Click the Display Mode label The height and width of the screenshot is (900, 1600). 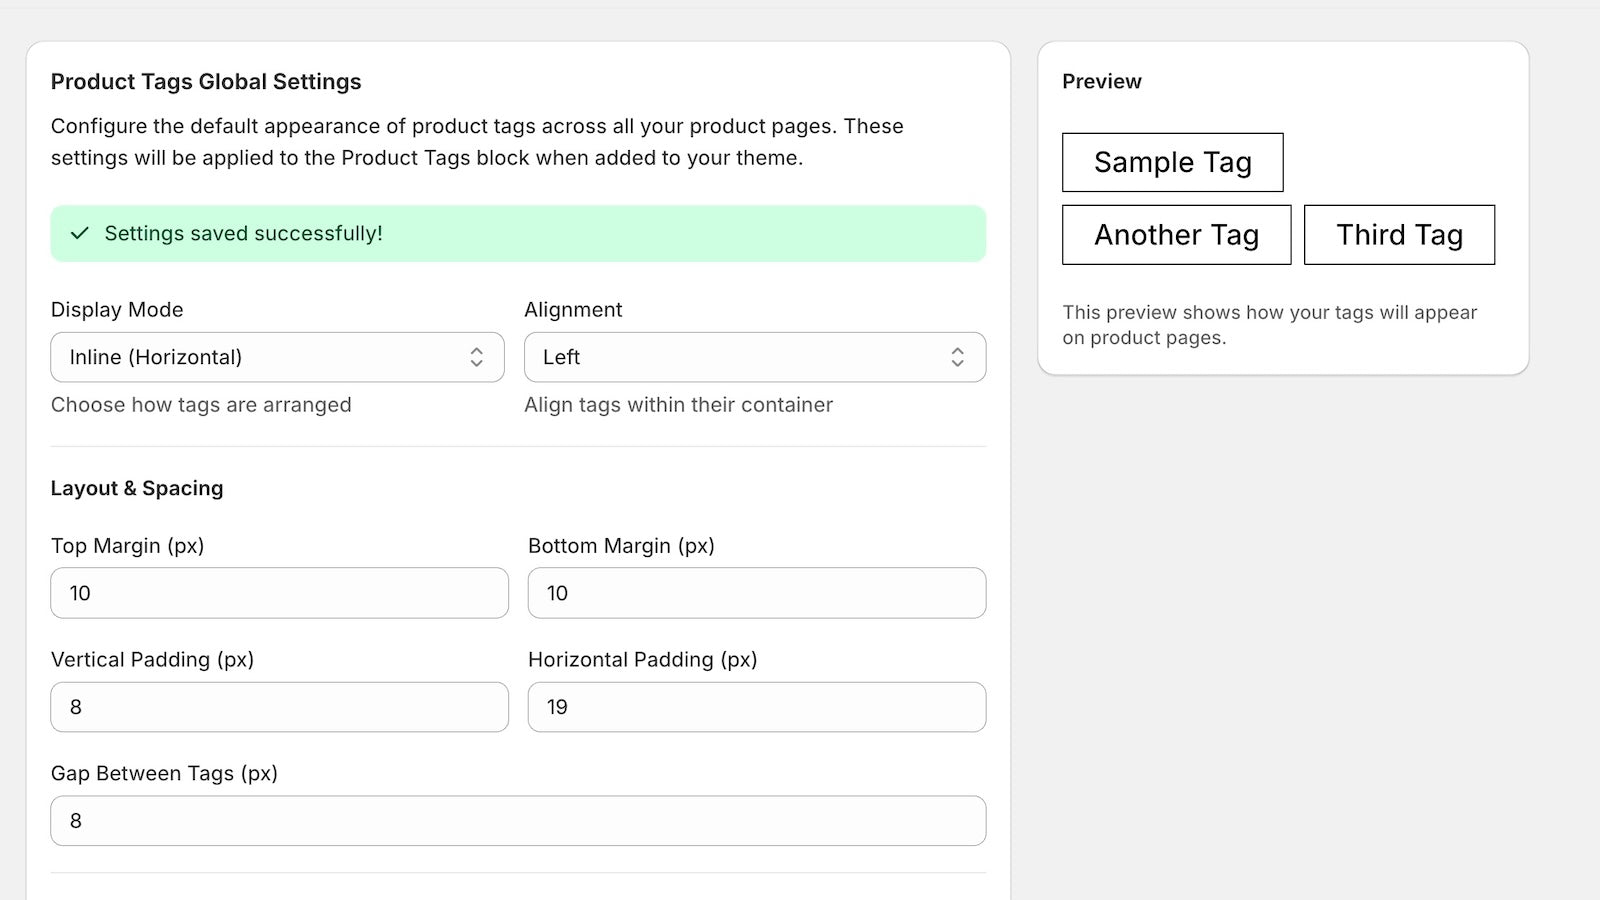117,310
